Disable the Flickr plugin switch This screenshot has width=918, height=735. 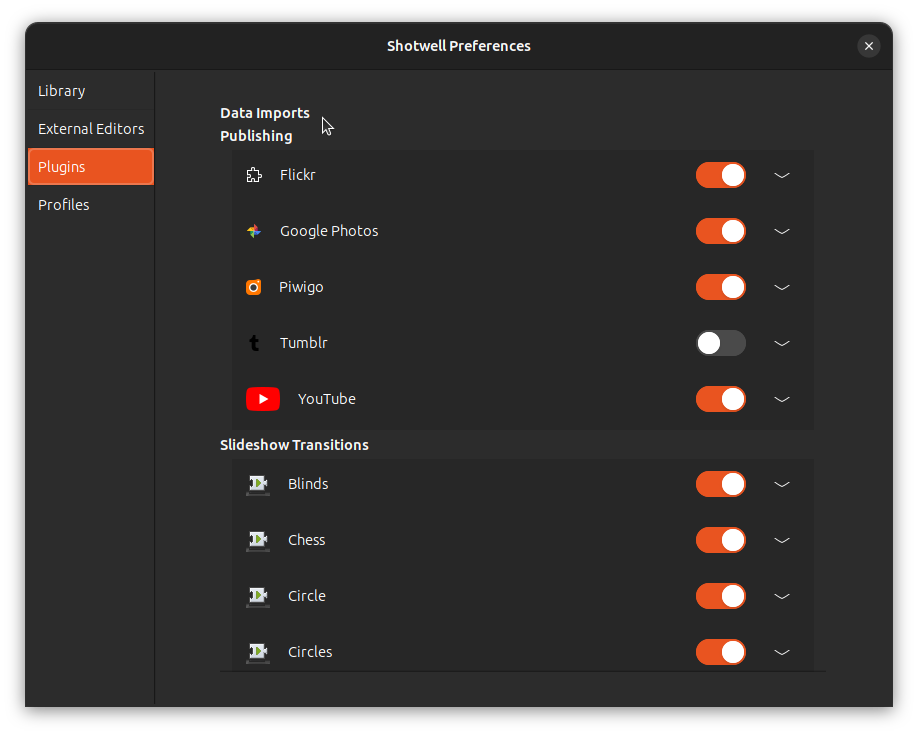[x=721, y=175]
